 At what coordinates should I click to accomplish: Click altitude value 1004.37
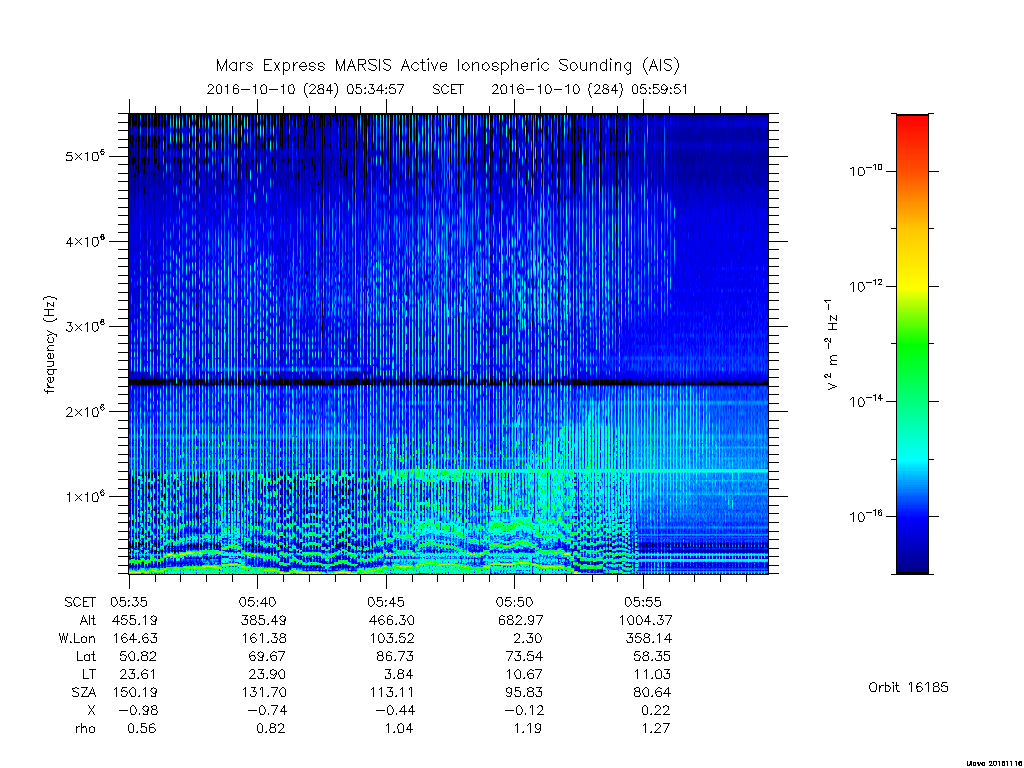[645, 620]
